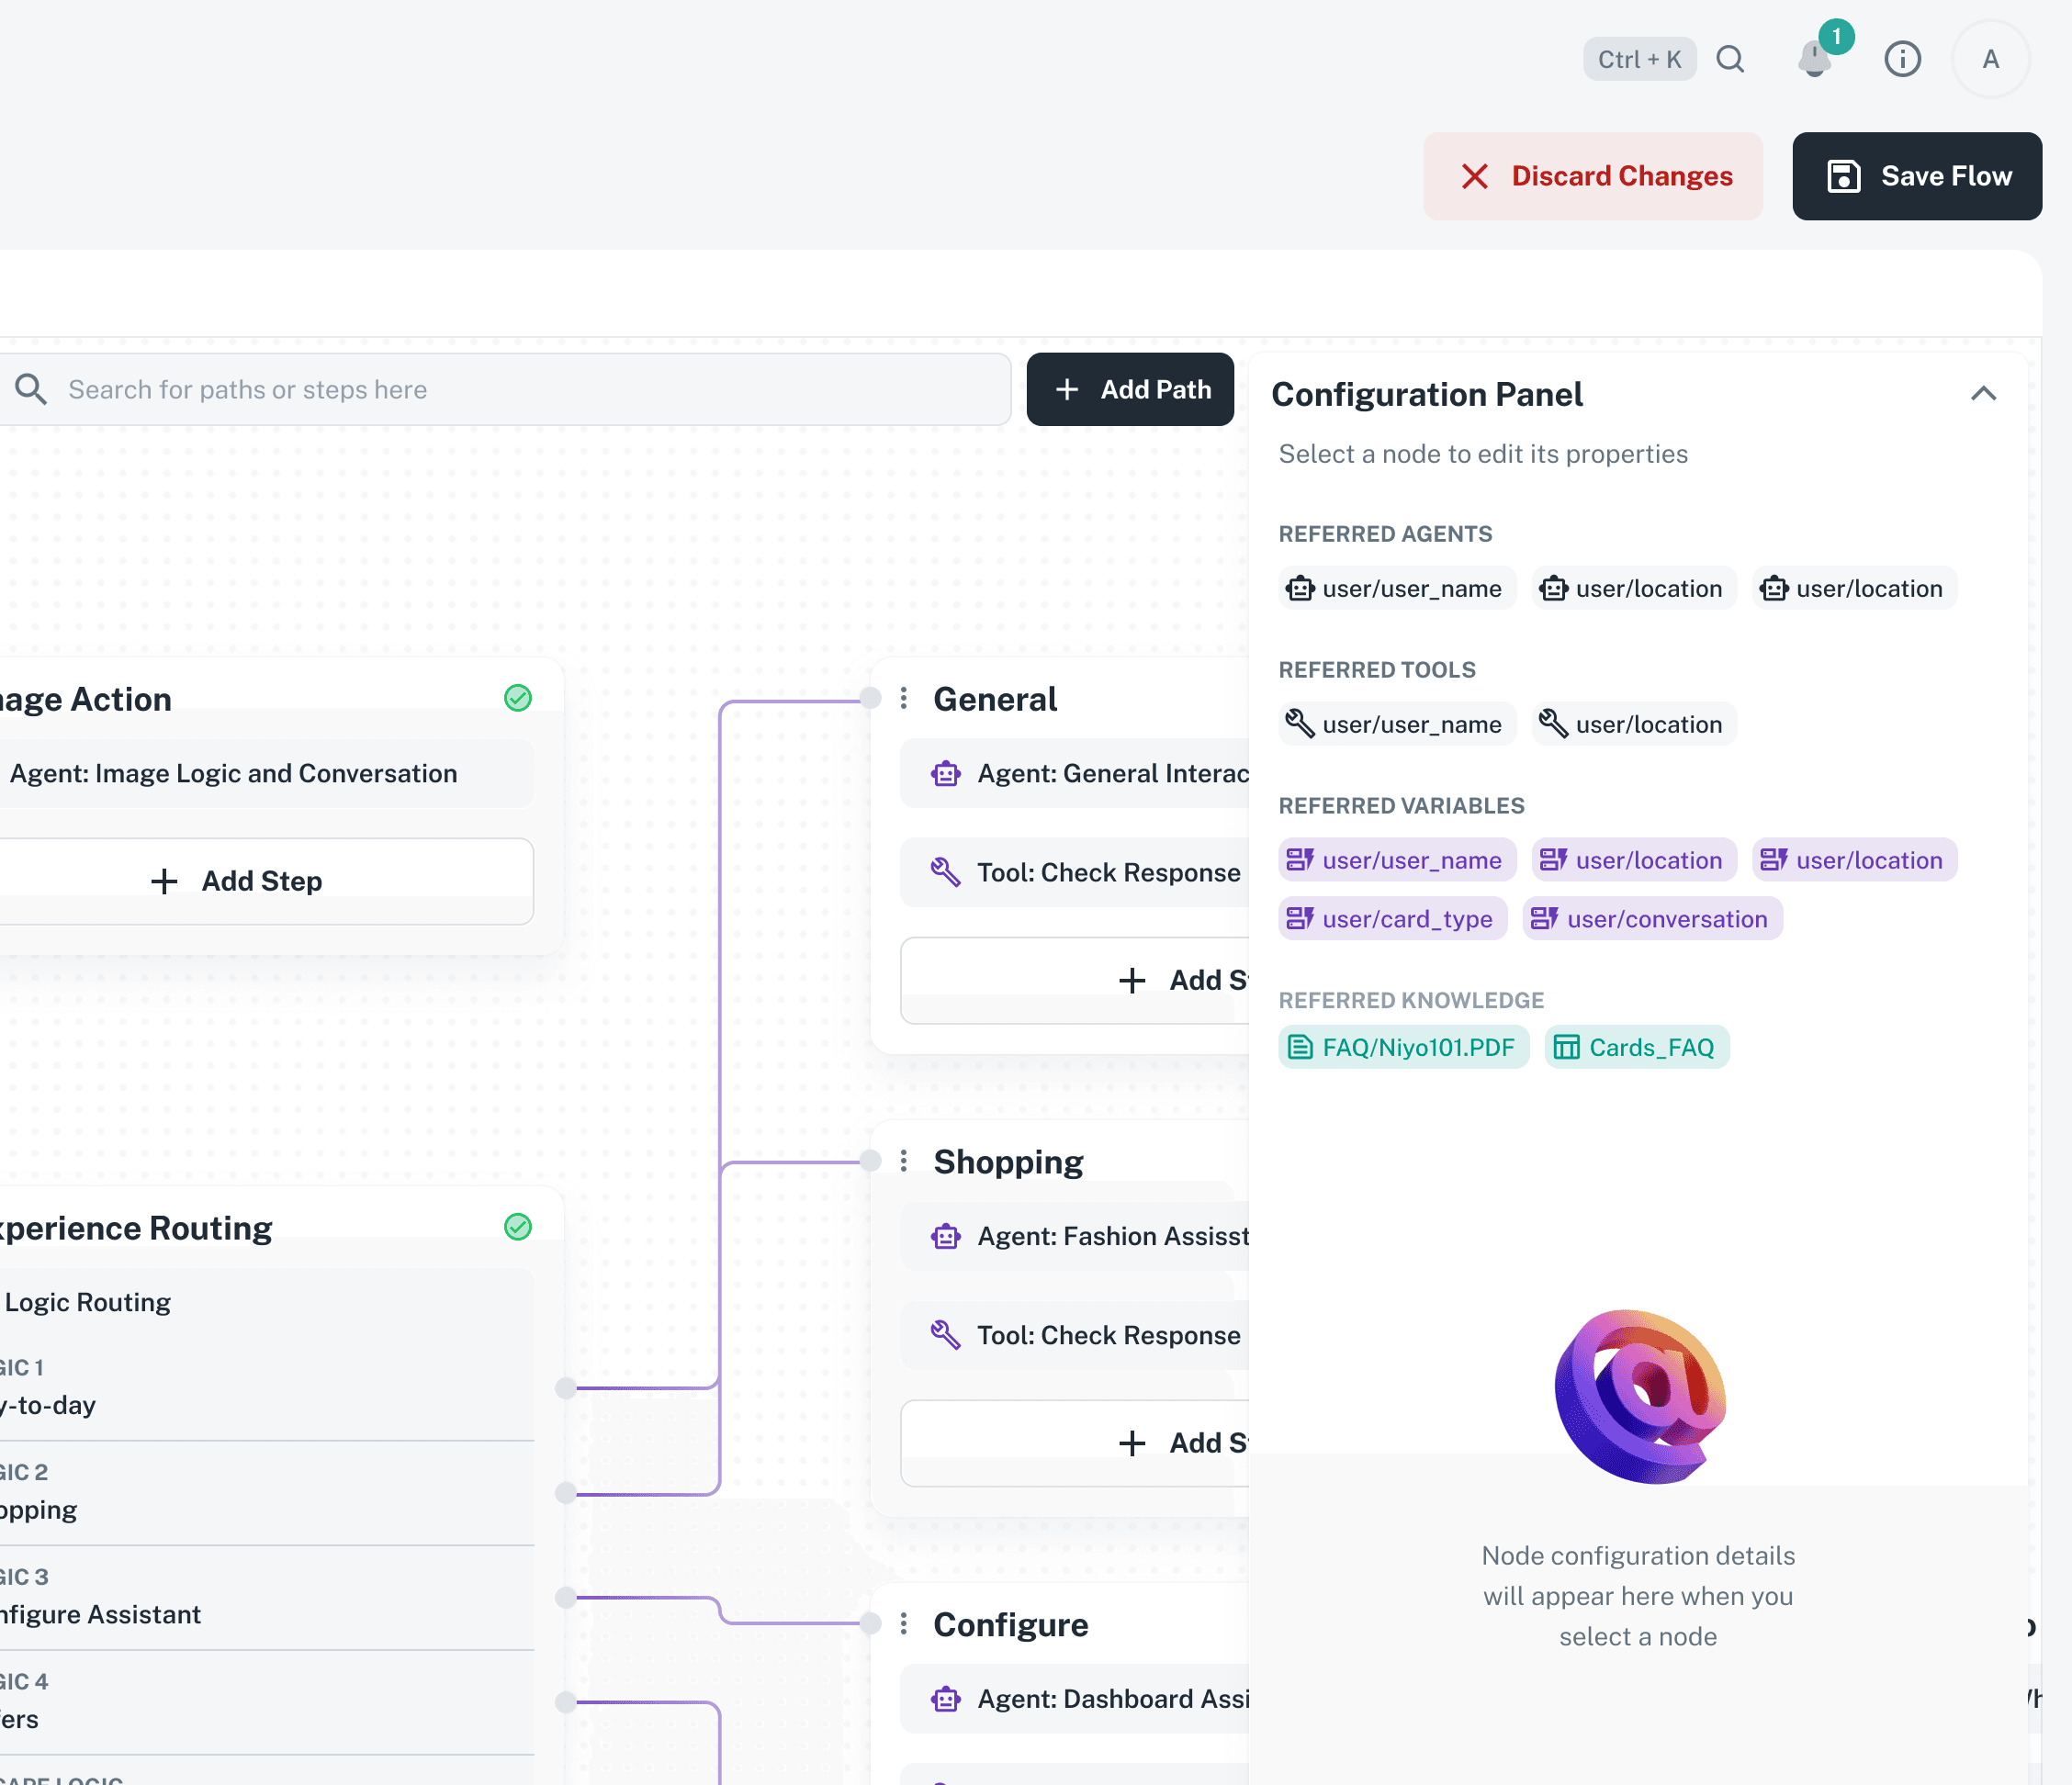Open the kebab menu on the Shopping node
Image resolution: width=2072 pixels, height=1785 pixels.
(x=904, y=1160)
